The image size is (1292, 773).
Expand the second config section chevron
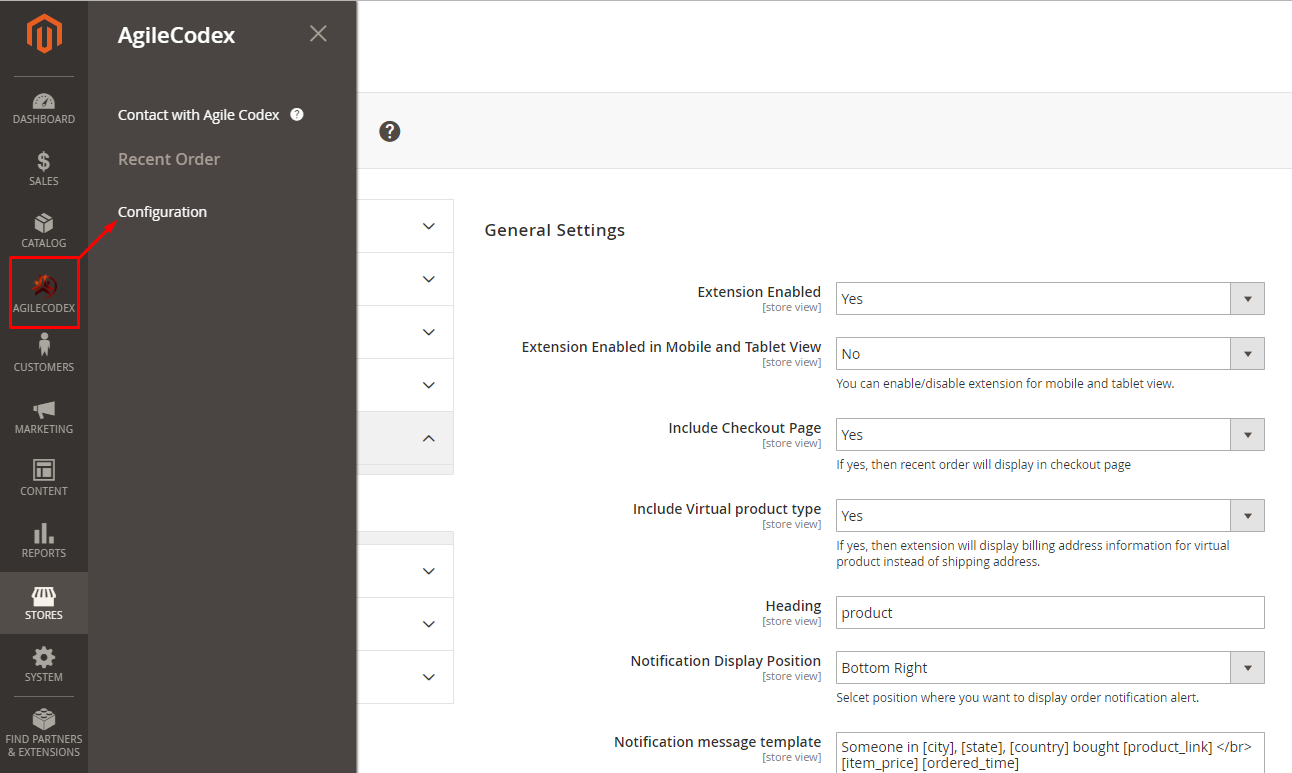(429, 279)
